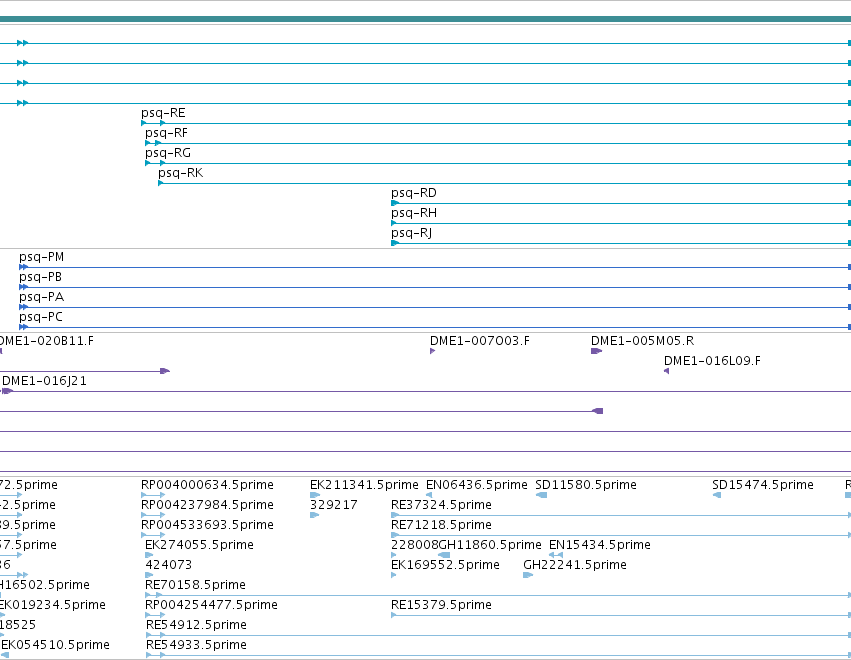Click the RP004254477.5prime EST label
This screenshot has width=851, height=660.
click(x=211, y=605)
